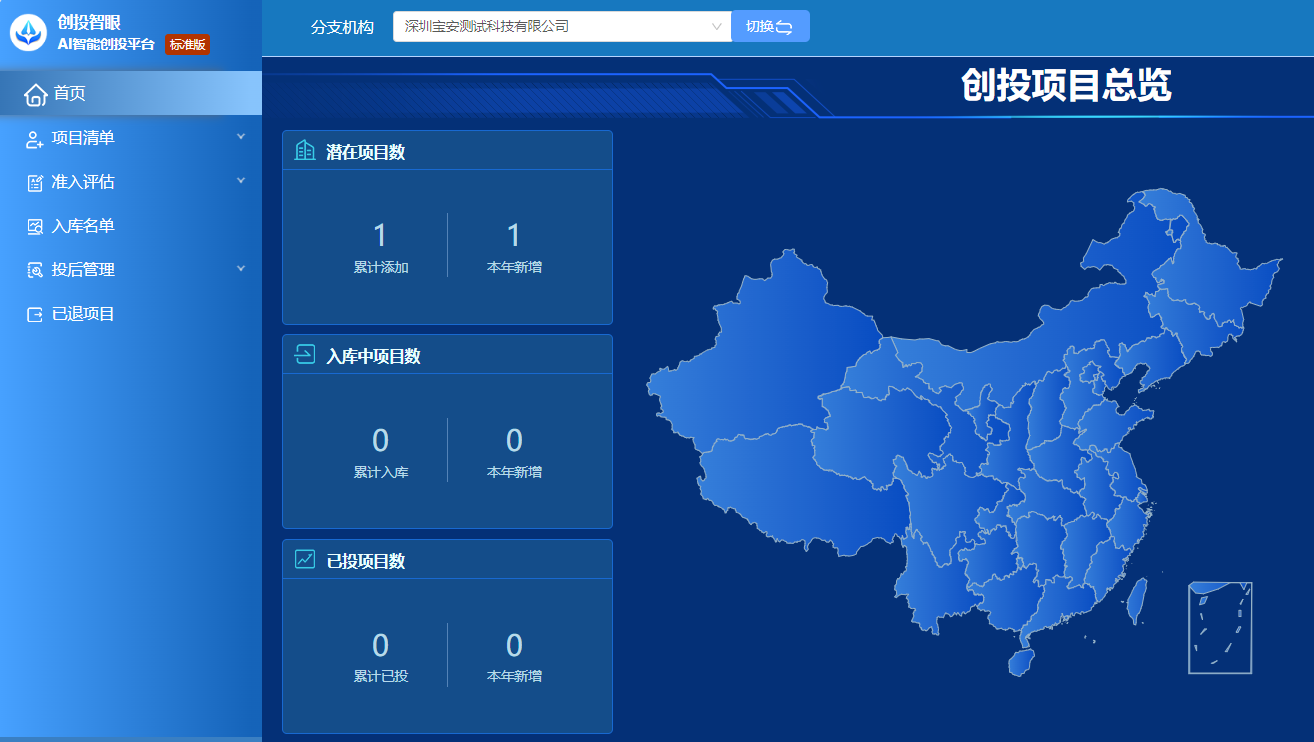Click the chart icon on 已投项目数 card
The image size is (1314, 742).
305,560
